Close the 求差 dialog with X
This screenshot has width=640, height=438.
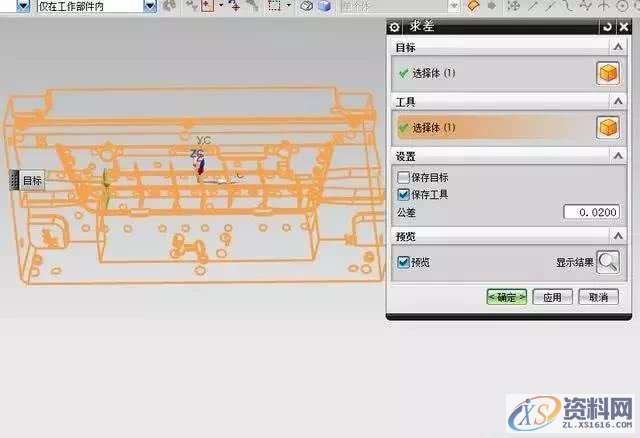(x=623, y=27)
